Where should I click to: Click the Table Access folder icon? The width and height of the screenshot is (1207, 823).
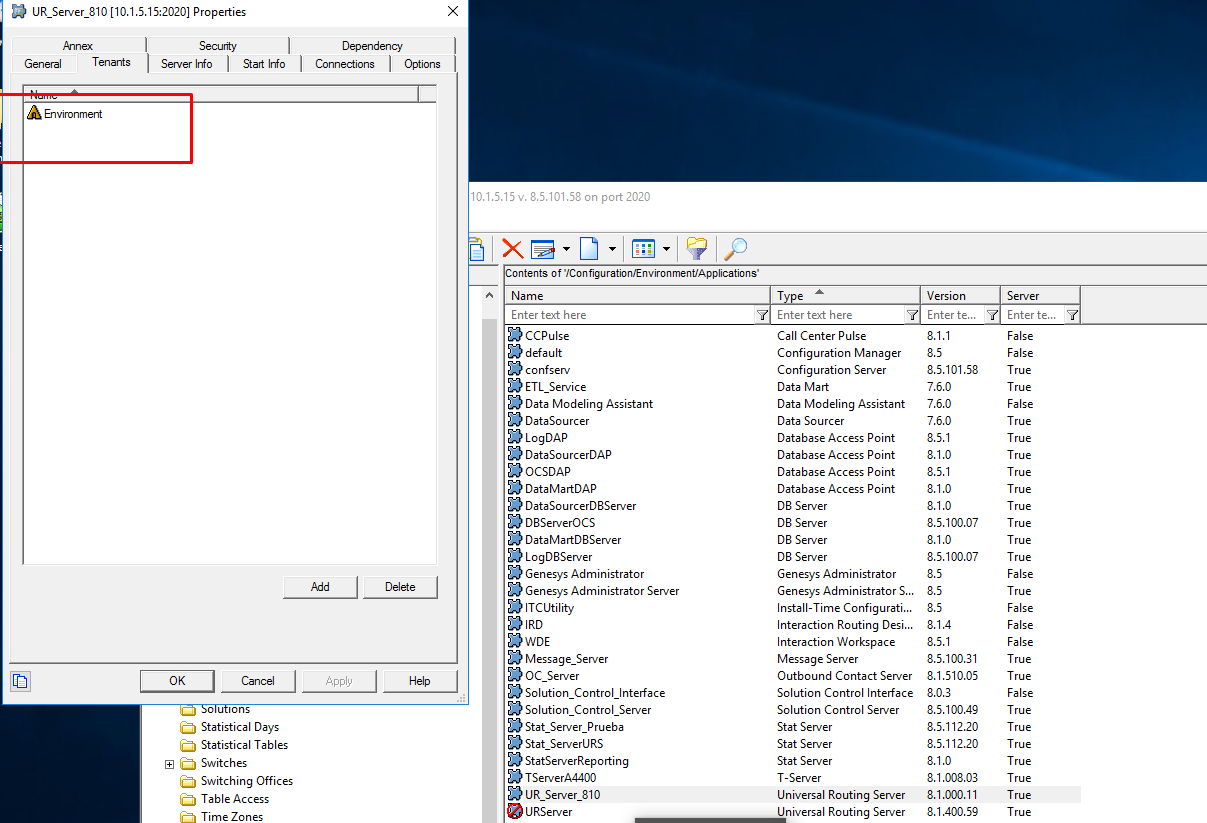click(x=188, y=799)
